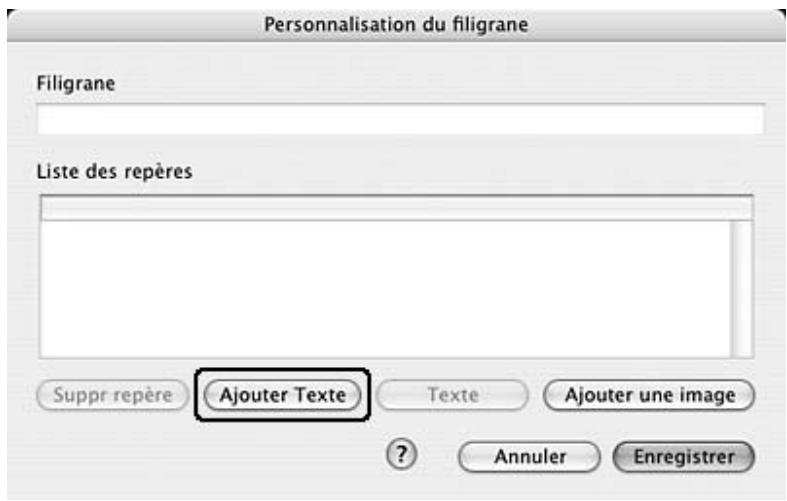Click the round help button beside Annuler

pyautogui.click(x=401, y=455)
